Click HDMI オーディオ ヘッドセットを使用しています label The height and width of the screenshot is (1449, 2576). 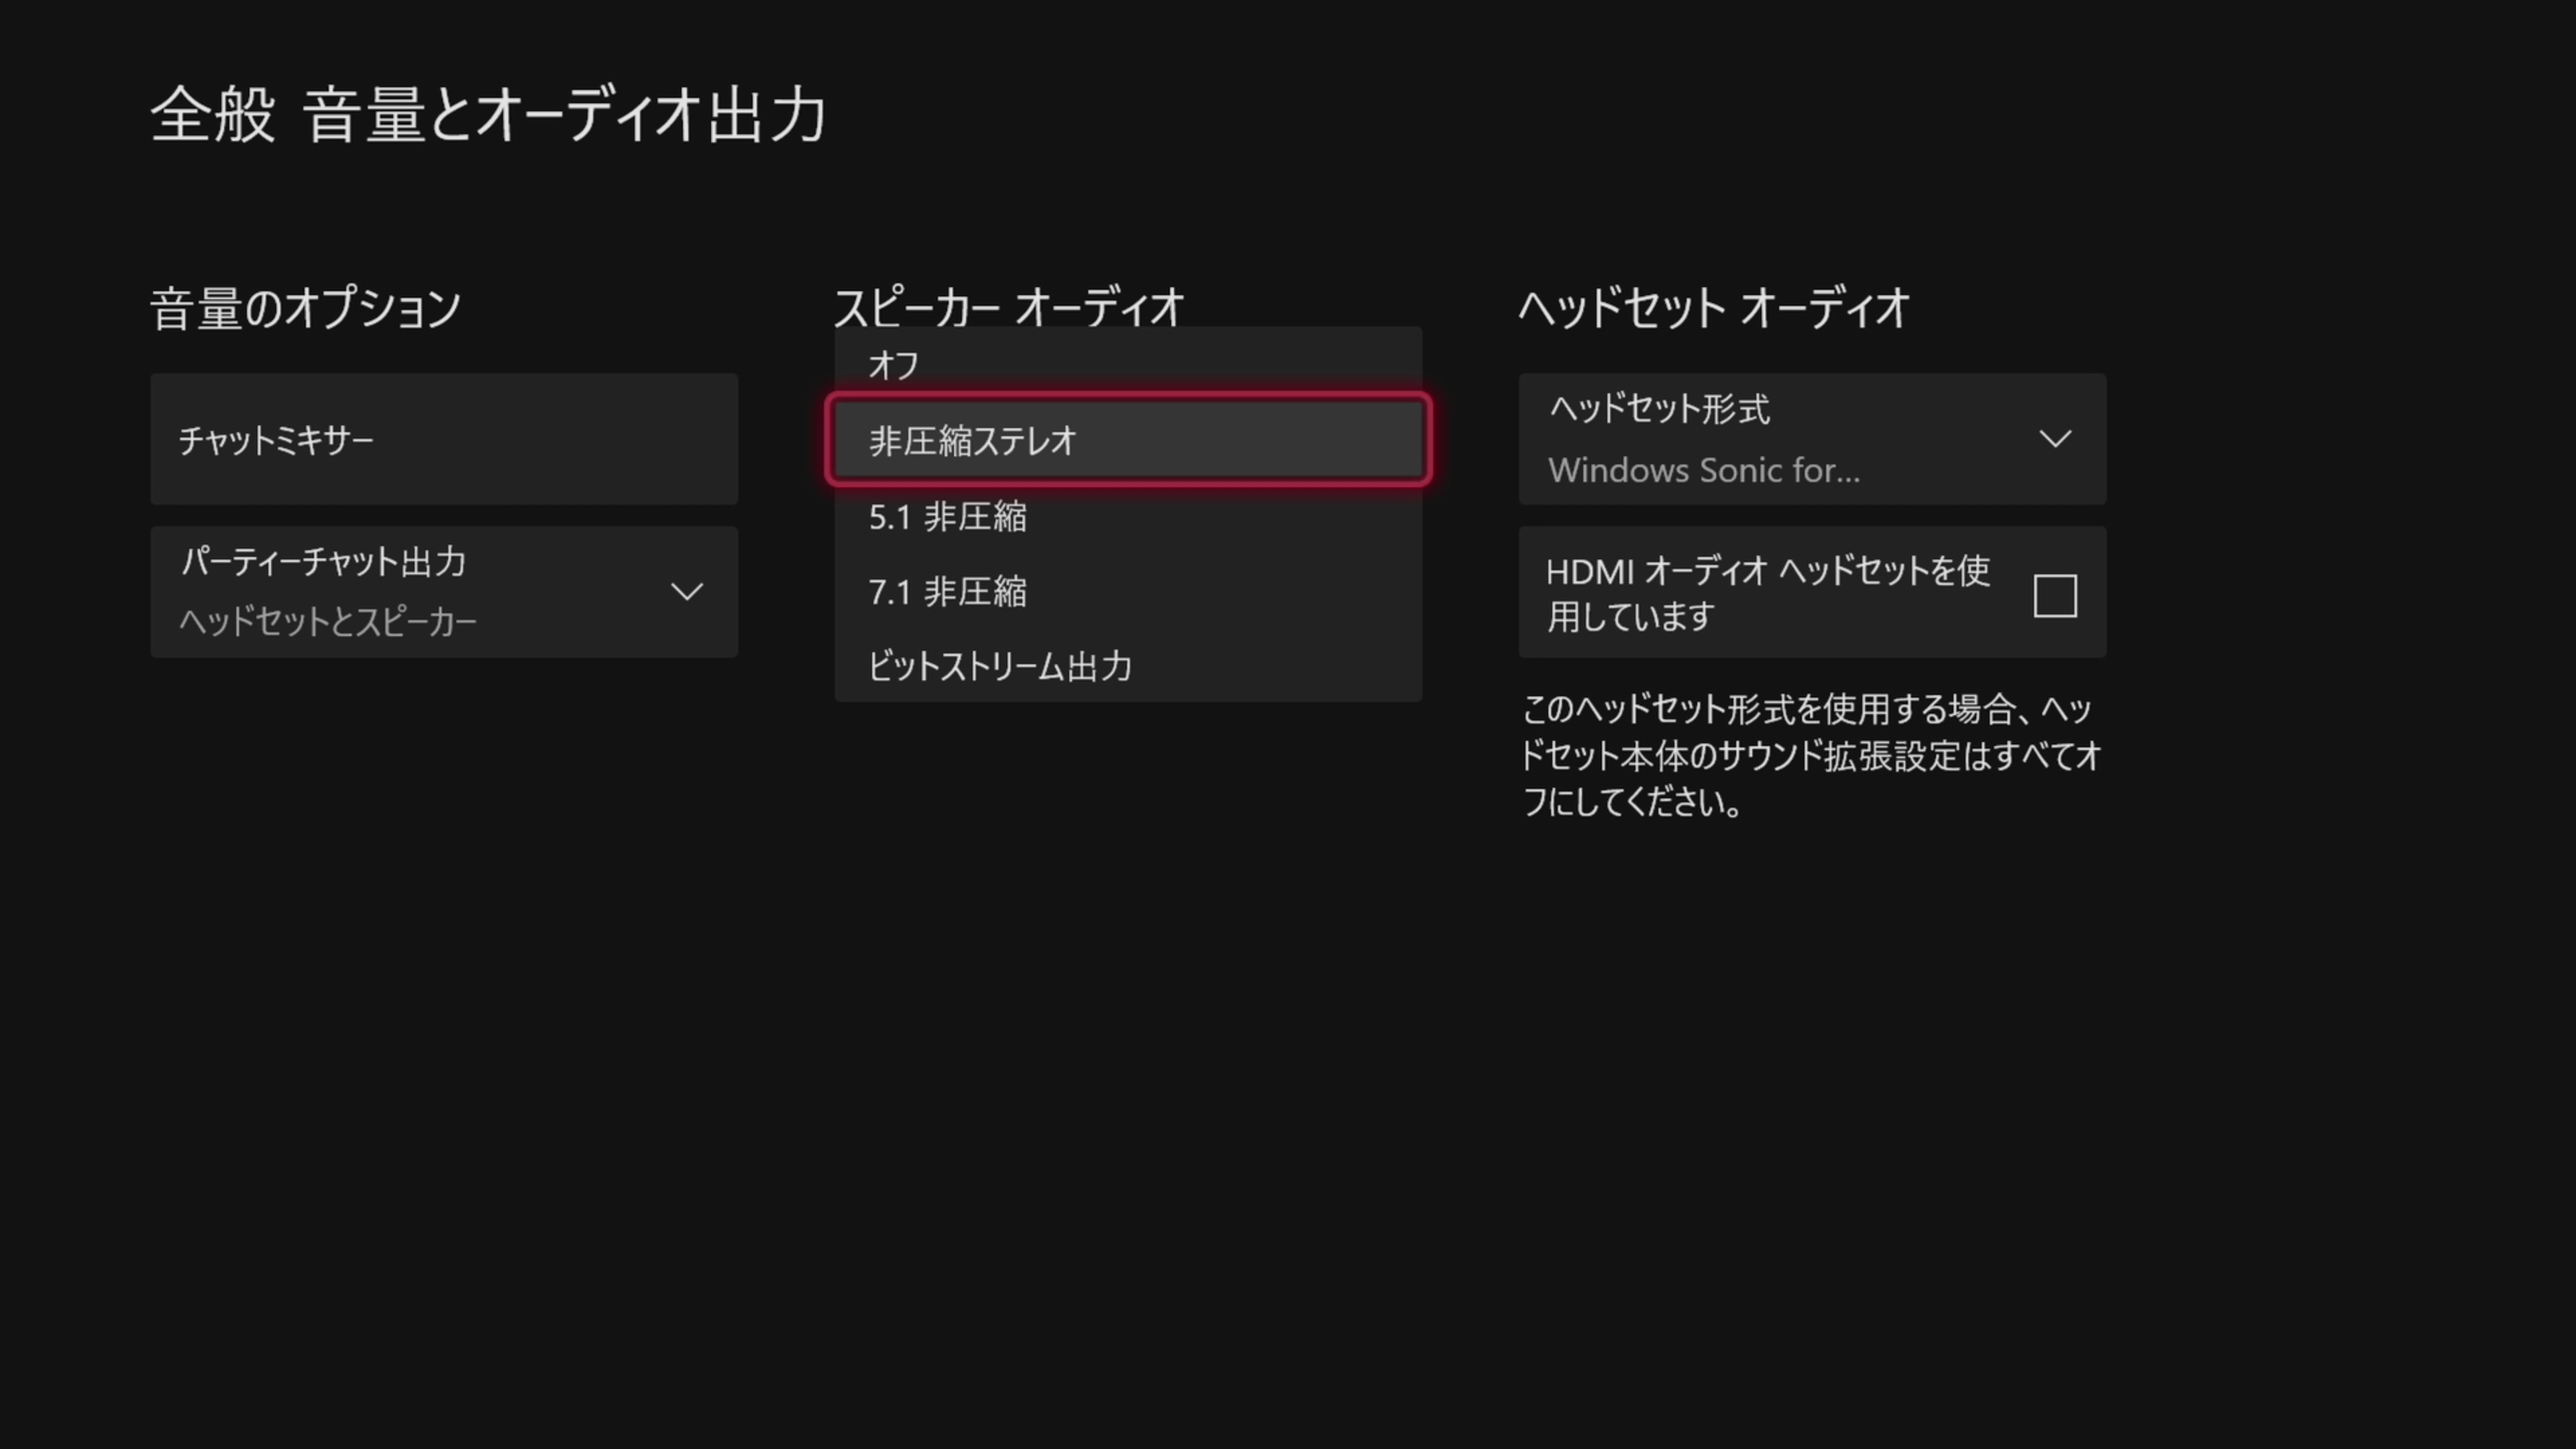pos(1767,593)
